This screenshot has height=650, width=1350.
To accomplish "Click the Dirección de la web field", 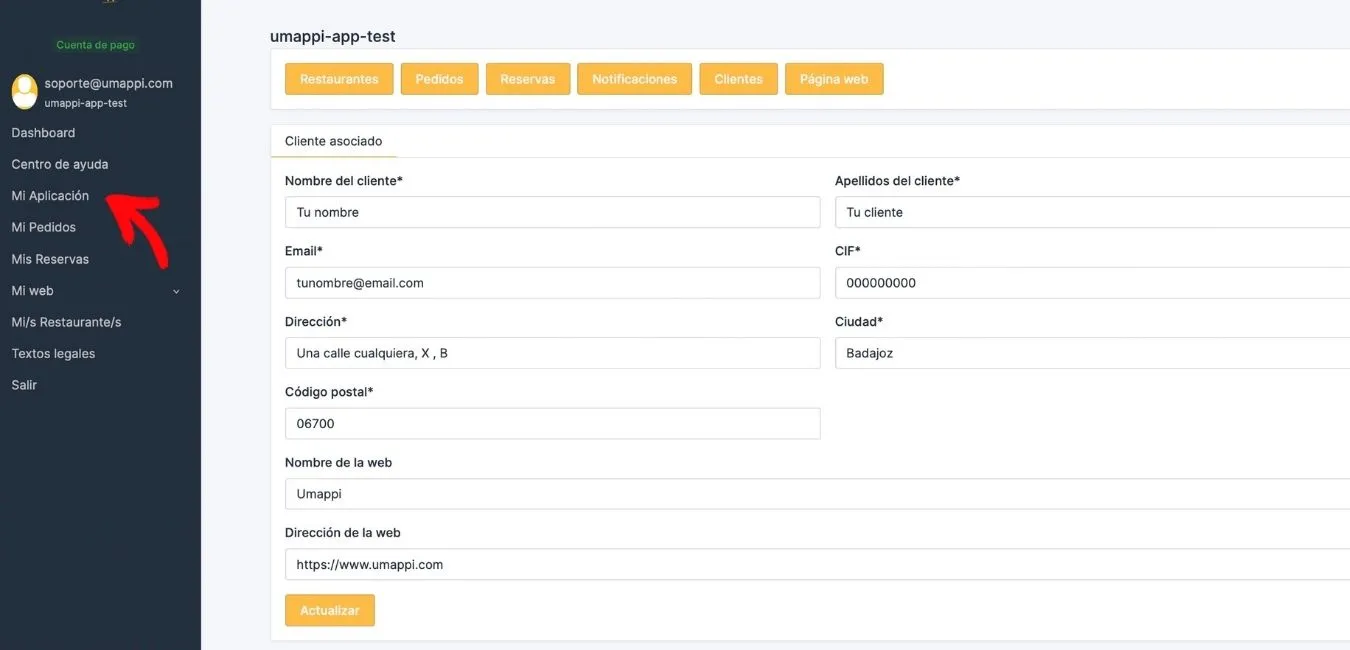I will tap(817, 564).
